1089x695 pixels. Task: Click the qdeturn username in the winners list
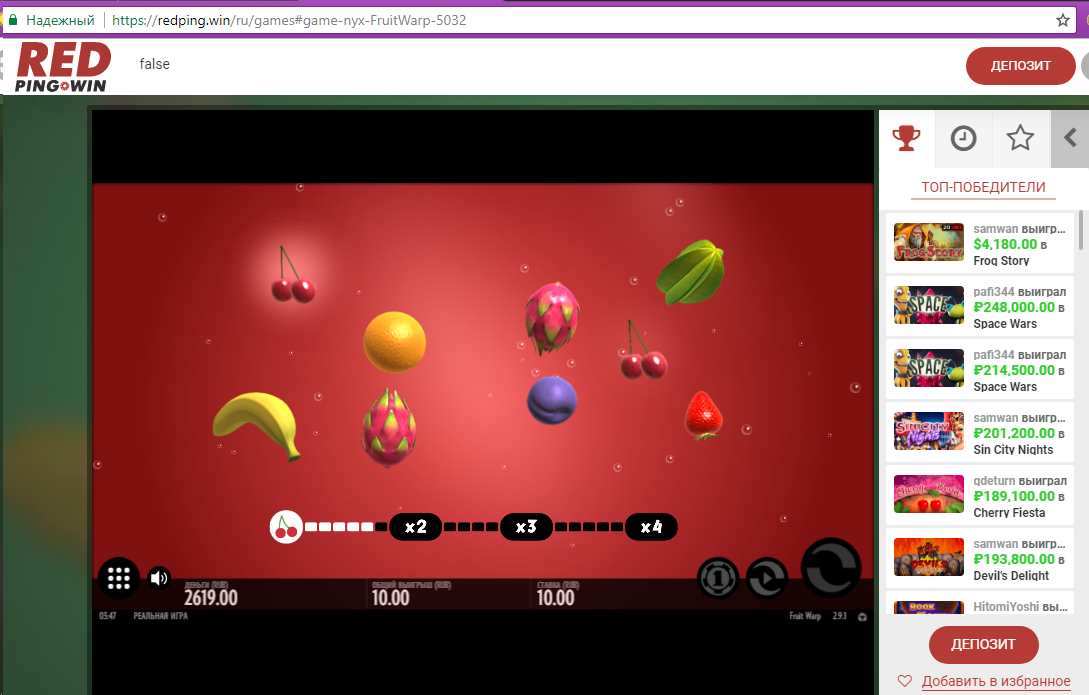[x=994, y=481]
